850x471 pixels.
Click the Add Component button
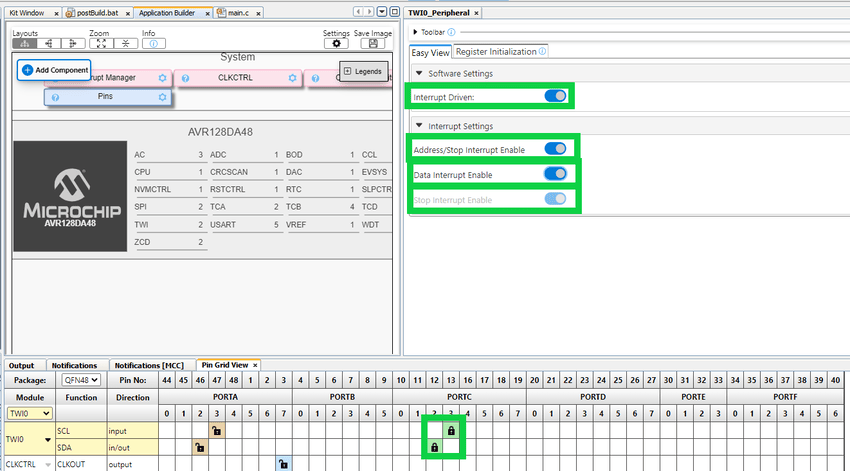[55, 70]
